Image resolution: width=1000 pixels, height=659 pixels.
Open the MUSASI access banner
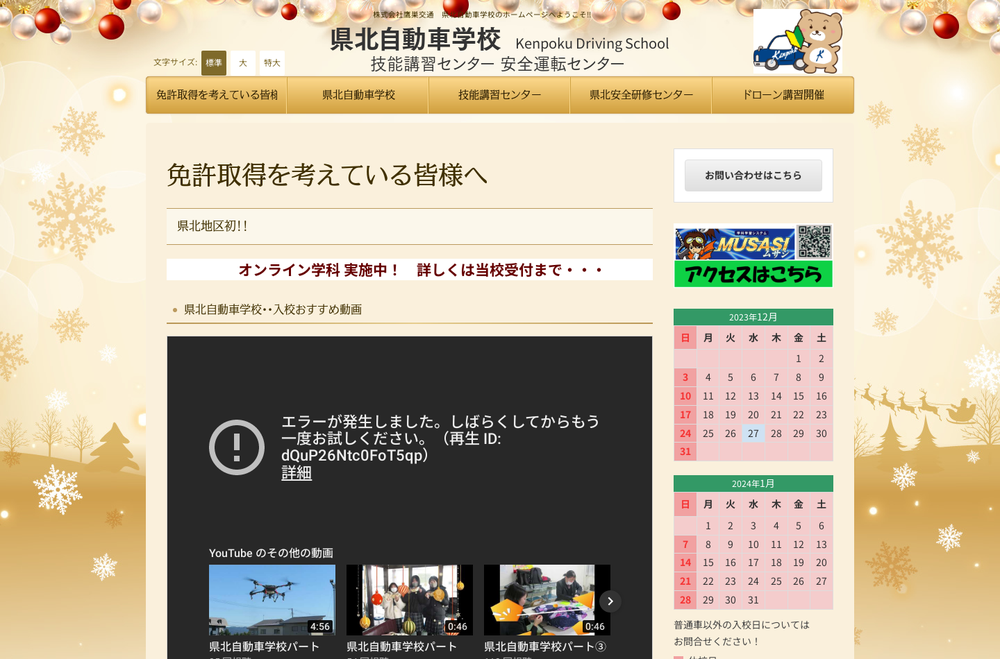click(753, 255)
